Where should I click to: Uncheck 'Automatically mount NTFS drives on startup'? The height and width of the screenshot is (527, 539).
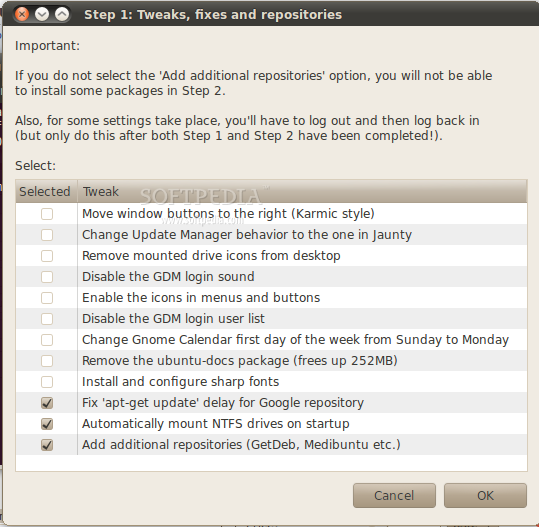(47, 424)
